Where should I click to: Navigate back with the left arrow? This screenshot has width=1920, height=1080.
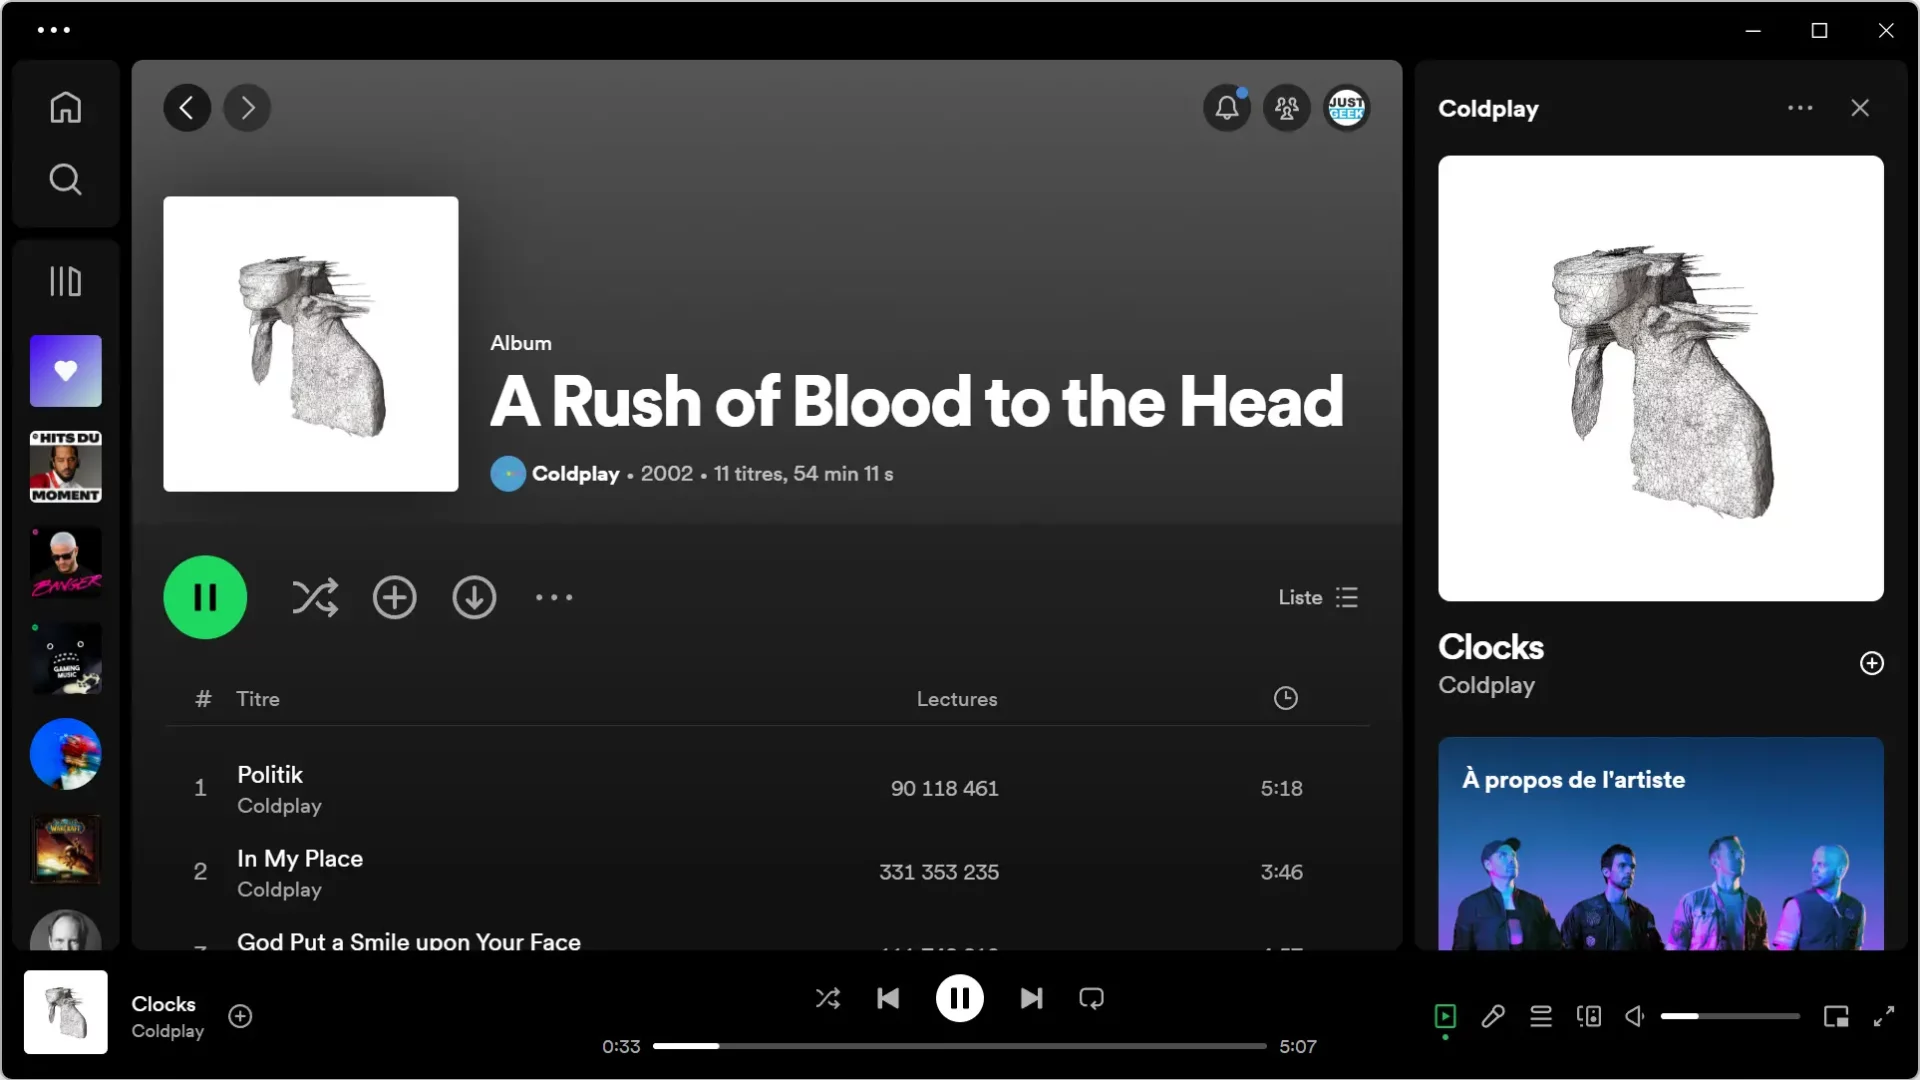[x=187, y=107]
